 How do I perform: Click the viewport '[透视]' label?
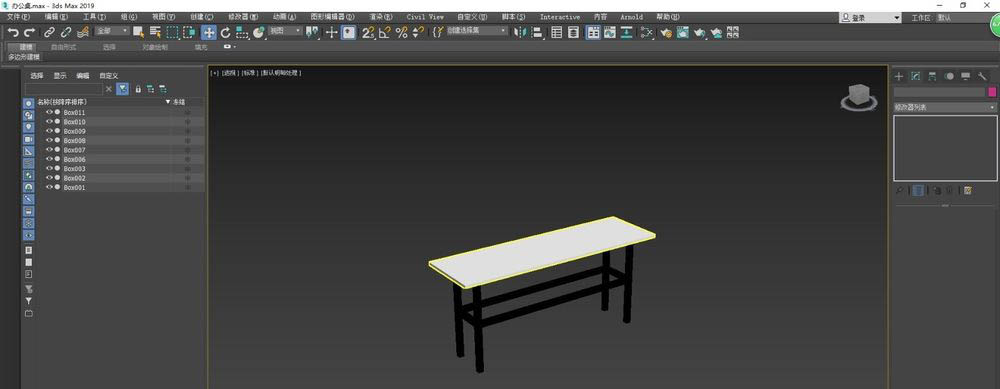[x=230, y=73]
